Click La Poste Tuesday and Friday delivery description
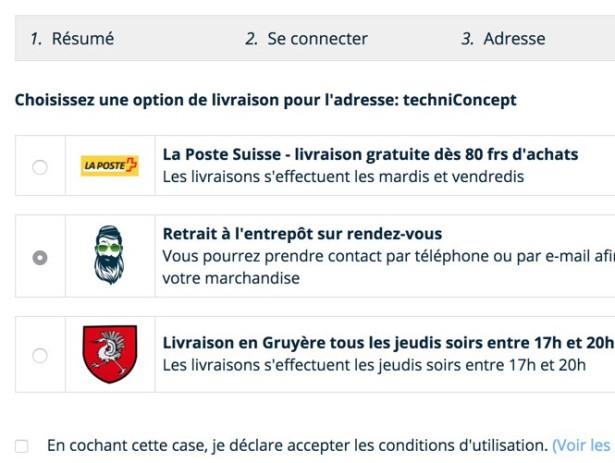The width and height of the screenshot is (615, 463). click(343, 177)
